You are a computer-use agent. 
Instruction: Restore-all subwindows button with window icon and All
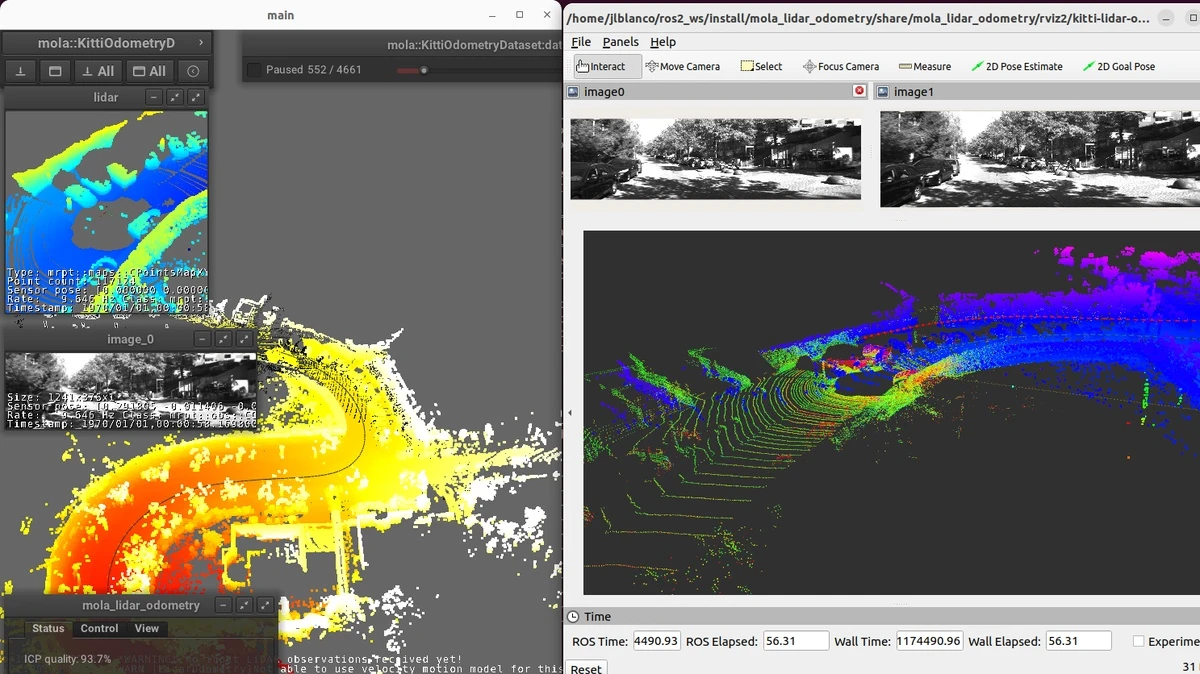(149, 71)
